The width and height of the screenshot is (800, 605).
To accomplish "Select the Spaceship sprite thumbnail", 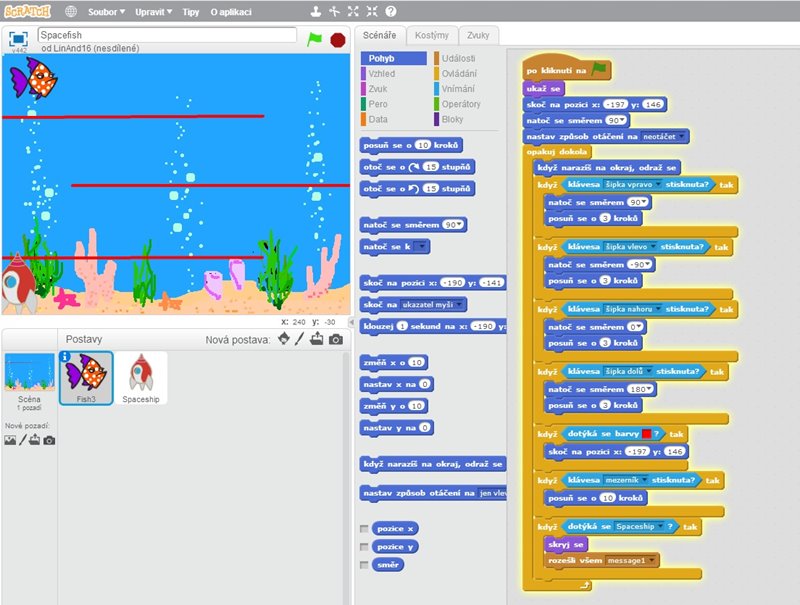I will point(141,377).
